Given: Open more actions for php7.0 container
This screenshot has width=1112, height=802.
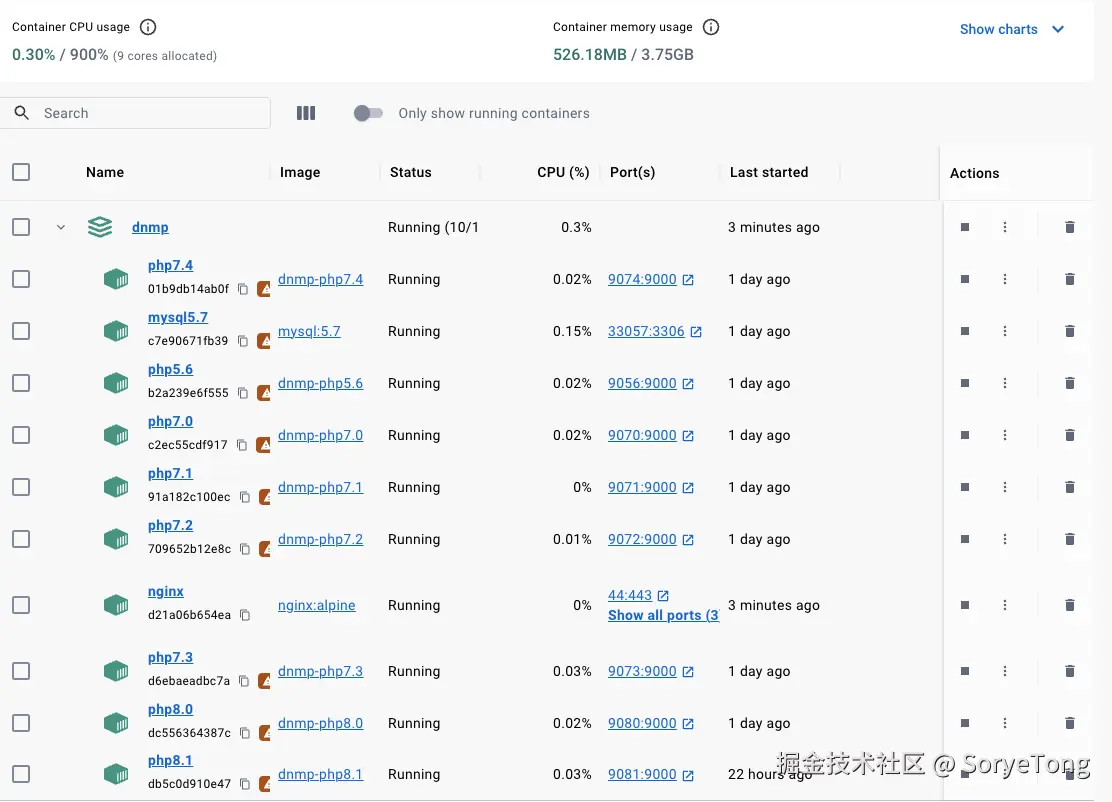Looking at the screenshot, I should tap(1005, 435).
